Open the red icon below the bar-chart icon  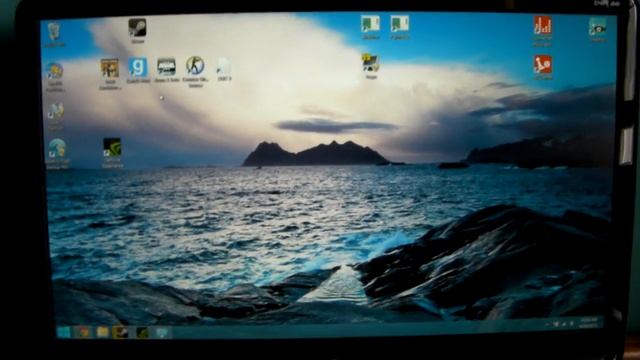click(x=543, y=64)
